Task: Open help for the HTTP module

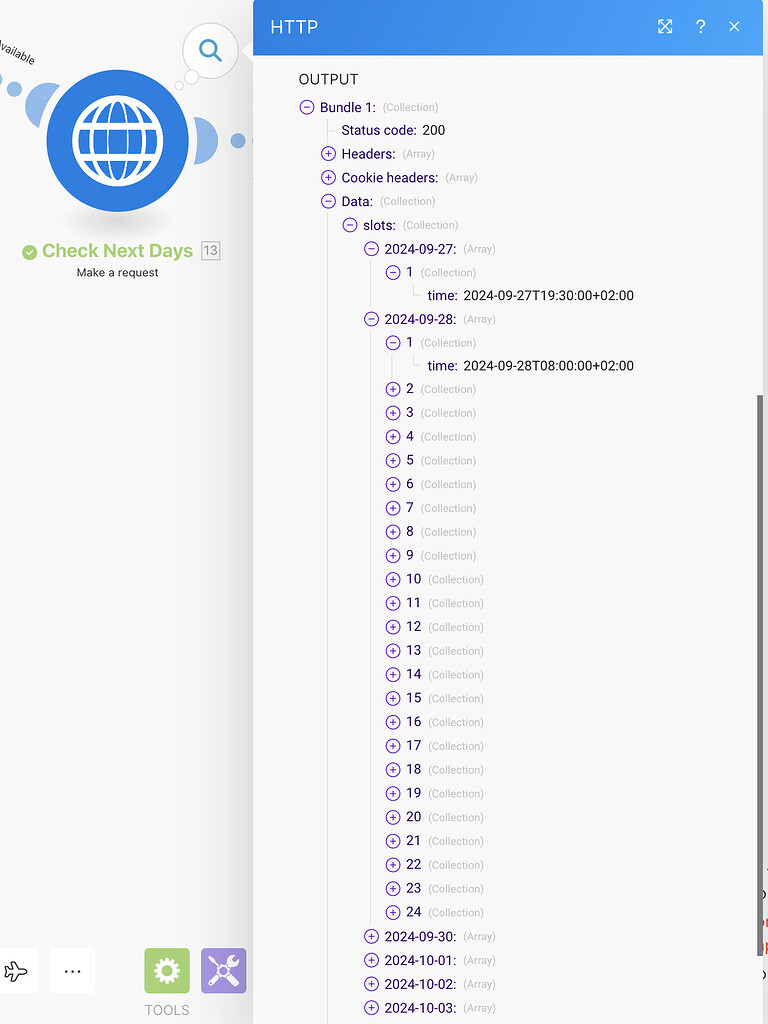Action: [x=700, y=27]
